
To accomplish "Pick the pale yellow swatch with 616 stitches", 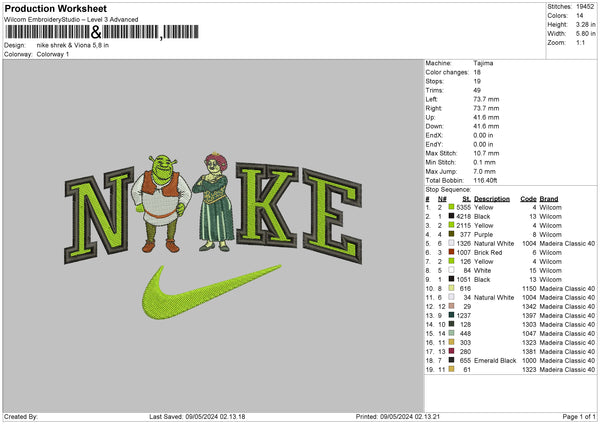I will click(451, 288).
